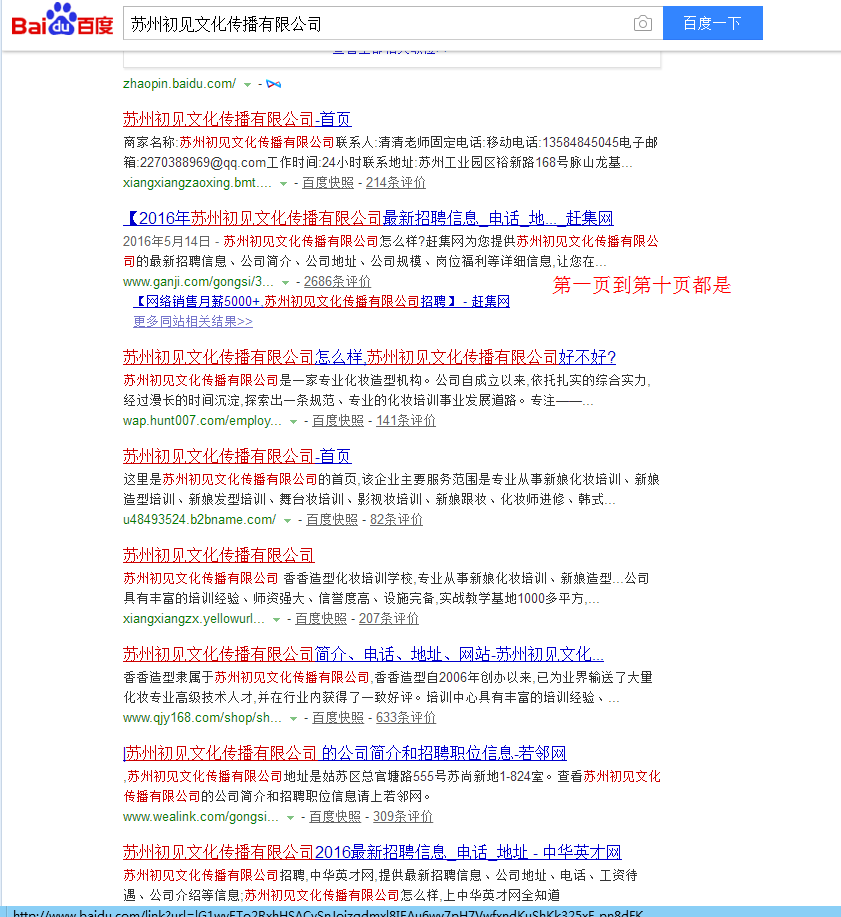Open yellowurl 苏州初见文化传播有限公司 result title
The height and width of the screenshot is (917, 841).
(x=219, y=555)
